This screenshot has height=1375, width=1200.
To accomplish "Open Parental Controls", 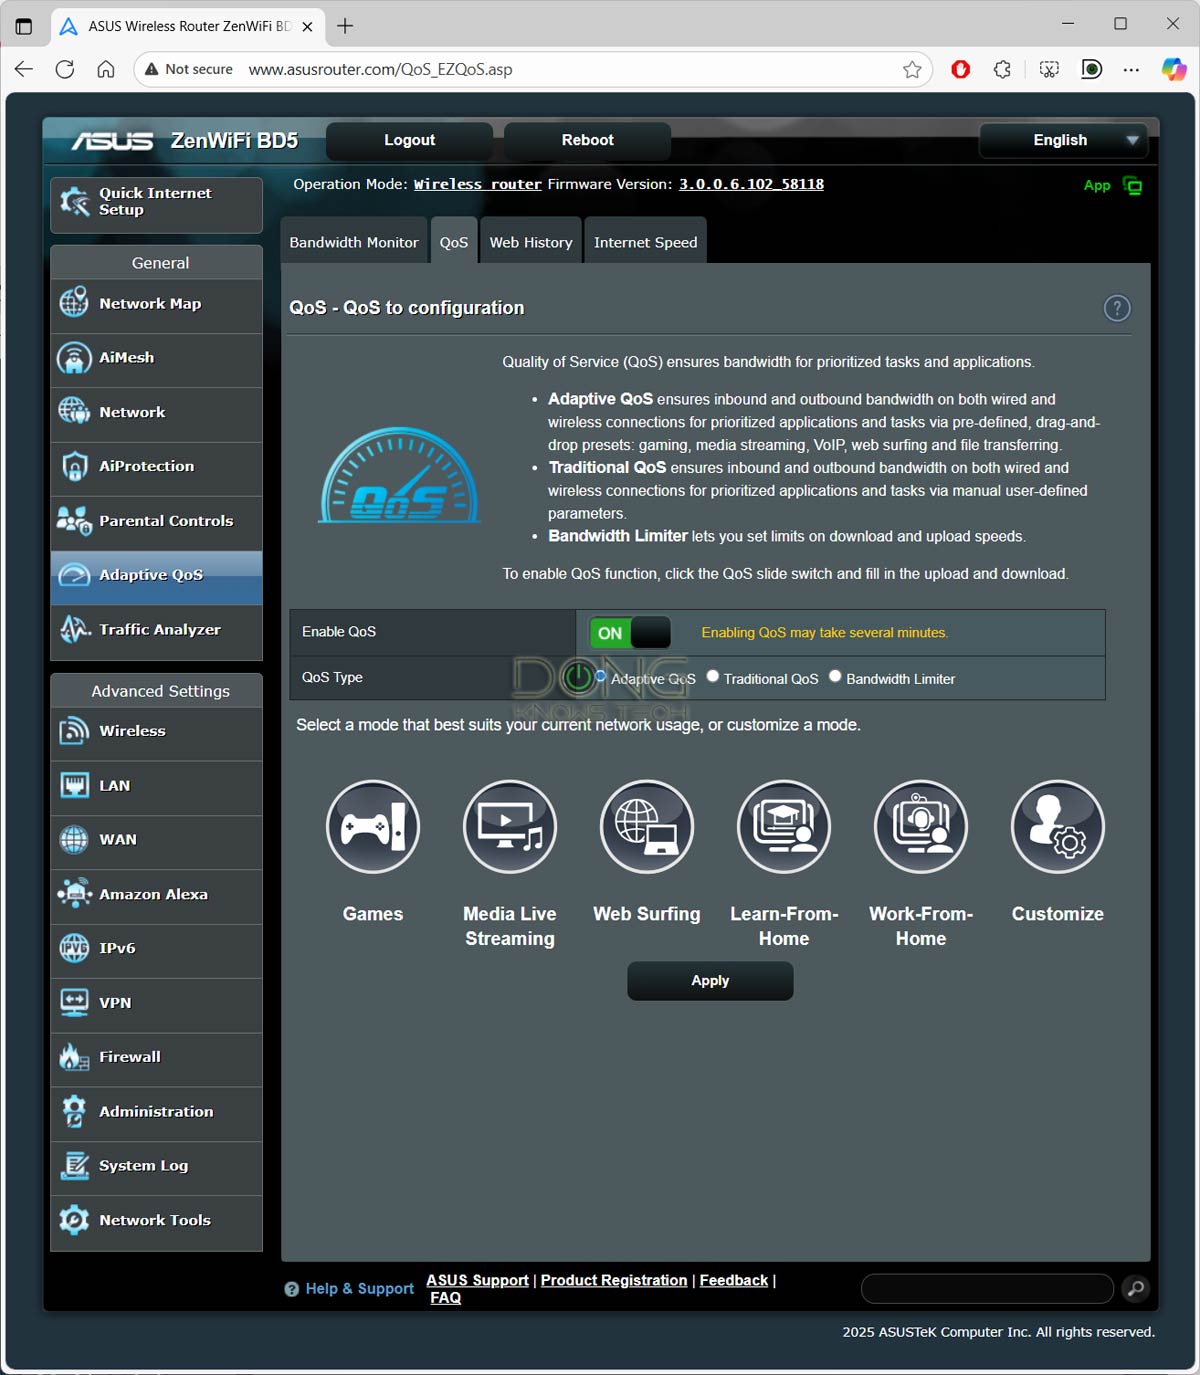I will click(x=157, y=521).
